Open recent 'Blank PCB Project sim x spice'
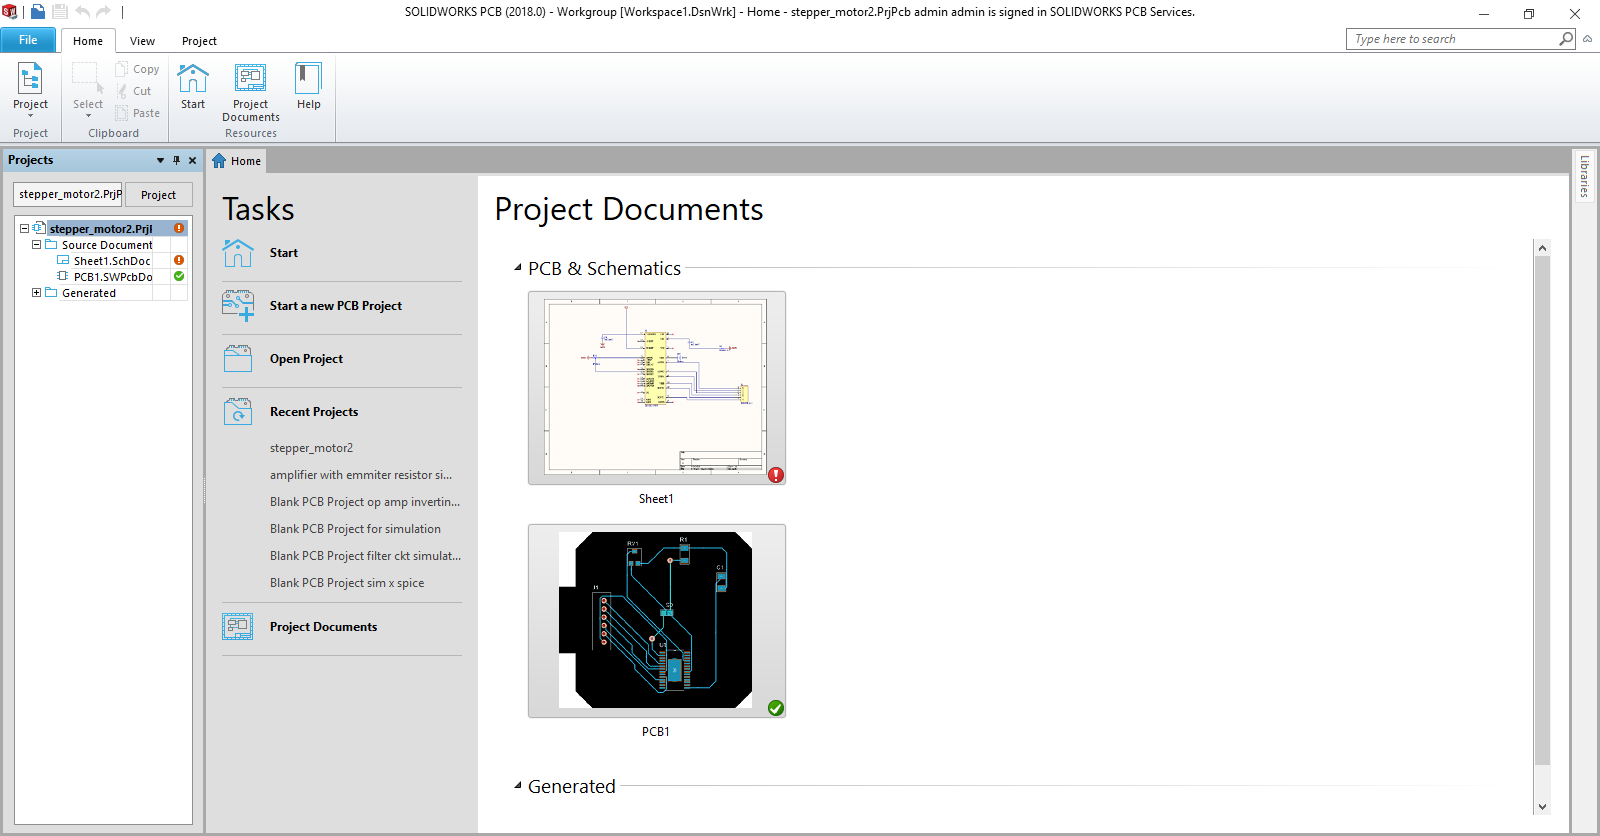 point(347,583)
